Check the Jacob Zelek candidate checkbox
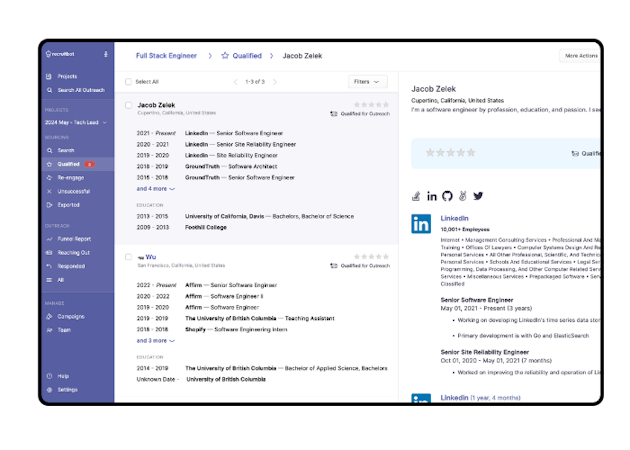The image size is (630, 450). coord(128,105)
